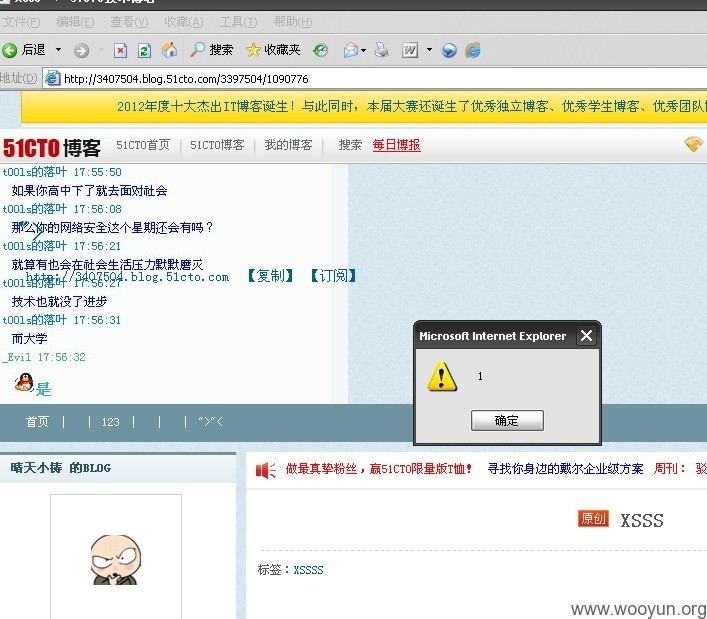
Task: Refresh the page with green arrows icon
Action: [x=144, y=50]
